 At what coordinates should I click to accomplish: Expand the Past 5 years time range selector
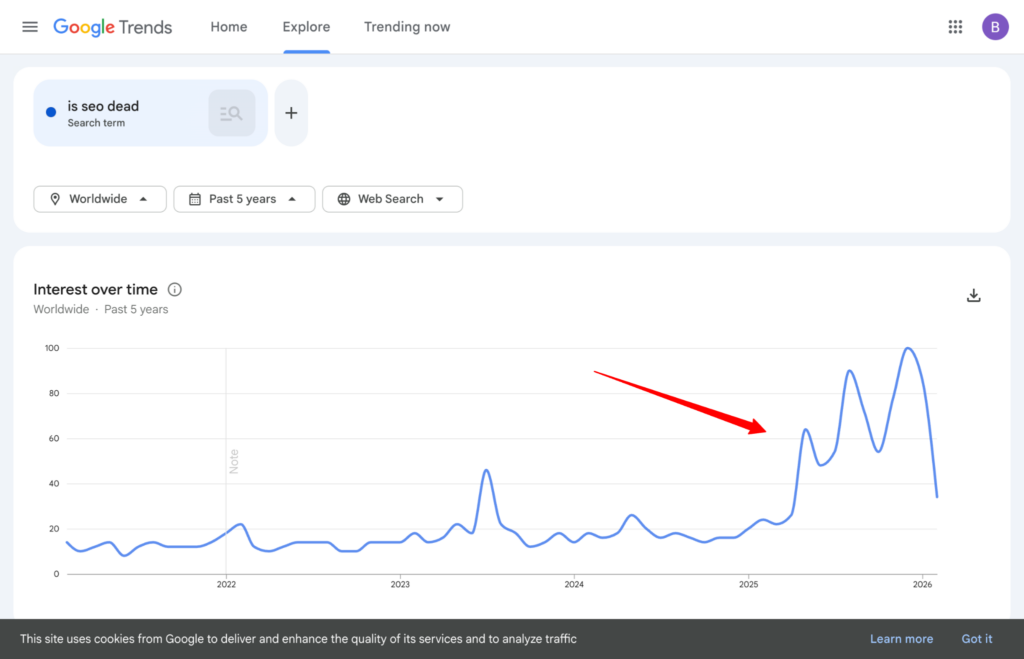pos(244,199)
